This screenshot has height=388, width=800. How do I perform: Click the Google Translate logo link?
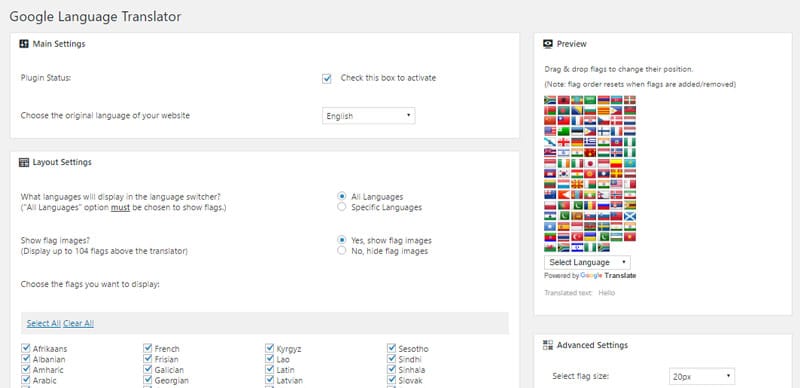(x=608, y=276)
